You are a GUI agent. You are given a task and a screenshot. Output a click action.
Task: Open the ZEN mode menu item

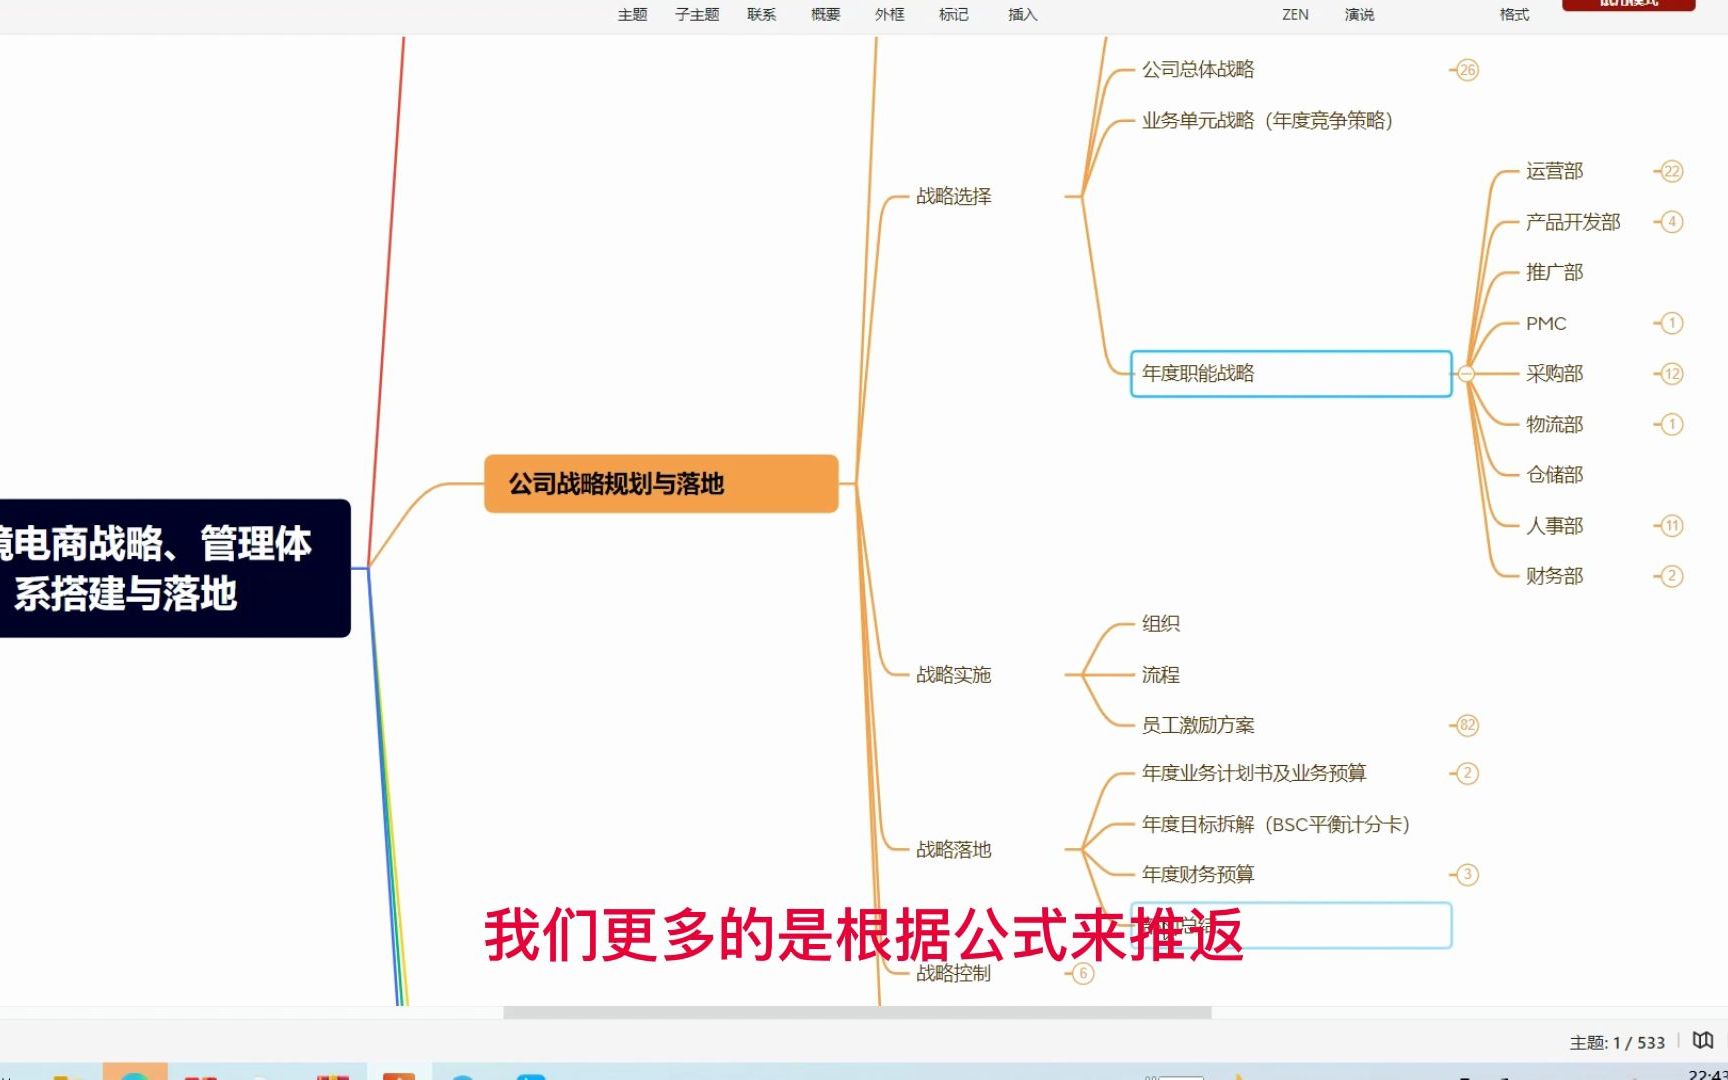tap(1295, 14)
